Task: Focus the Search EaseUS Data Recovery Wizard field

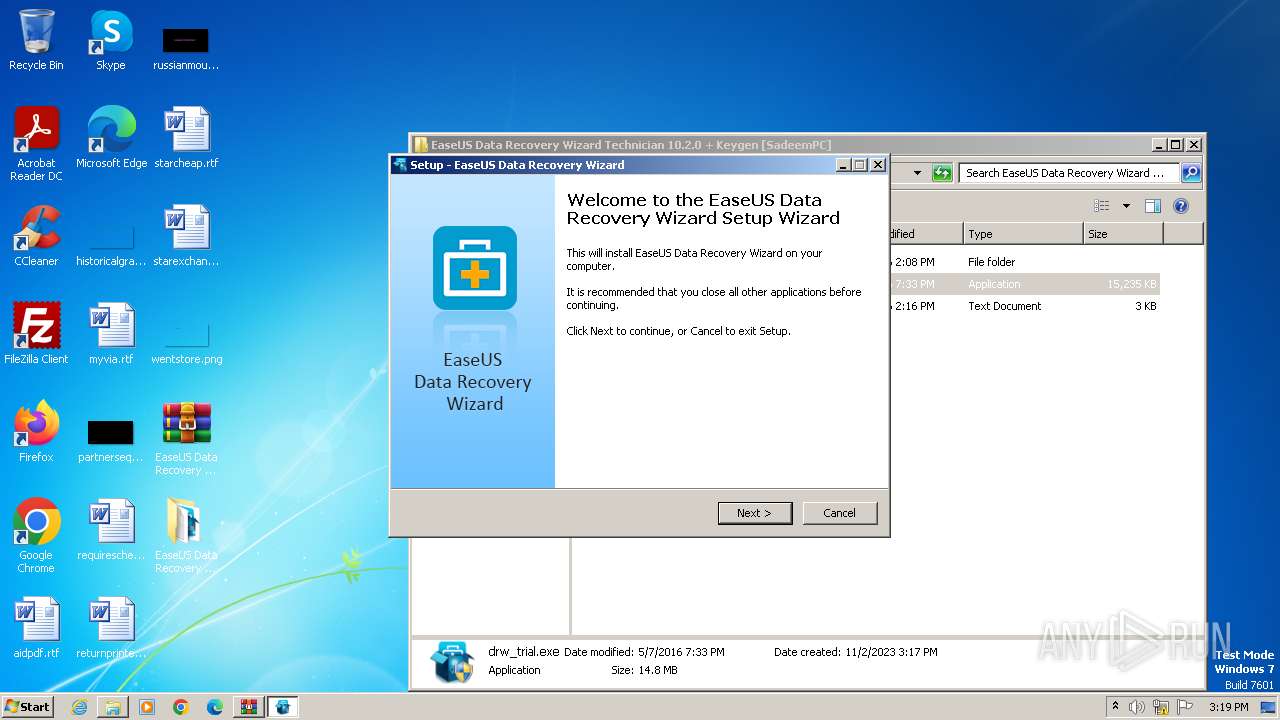Action: 1069,173
